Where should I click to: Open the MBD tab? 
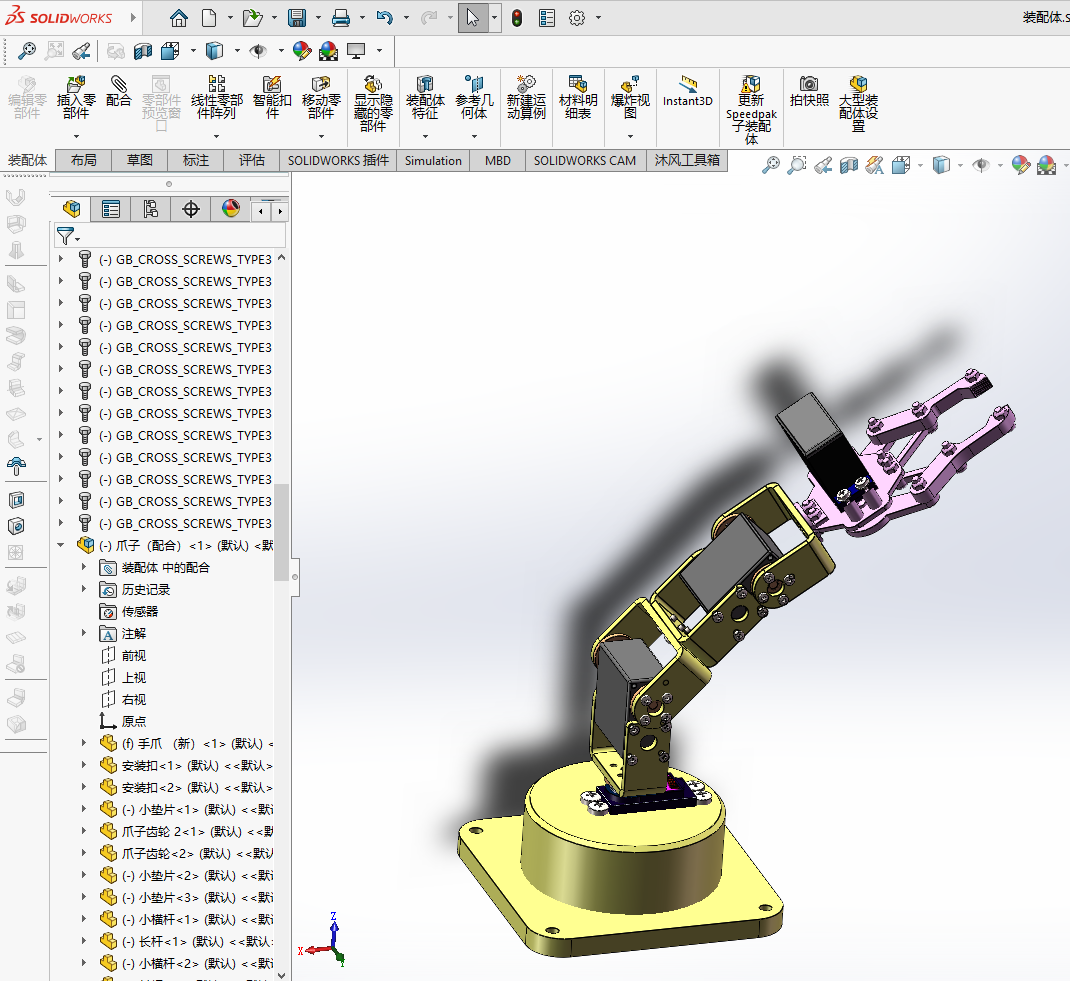point(497,160)
